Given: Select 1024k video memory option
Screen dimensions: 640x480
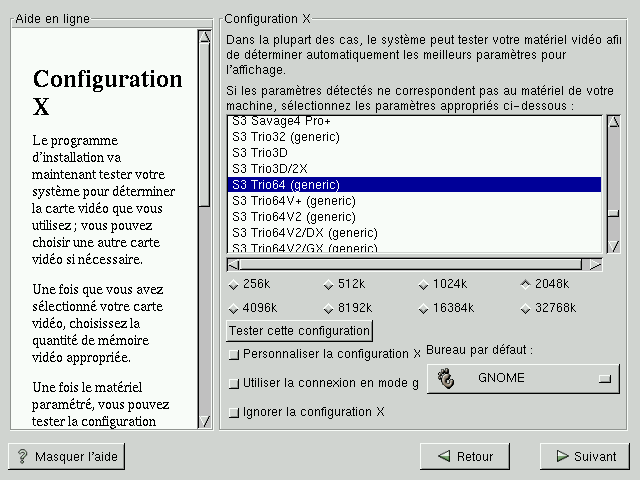Looking at the screenshot, I should click(x=424, y=284).
